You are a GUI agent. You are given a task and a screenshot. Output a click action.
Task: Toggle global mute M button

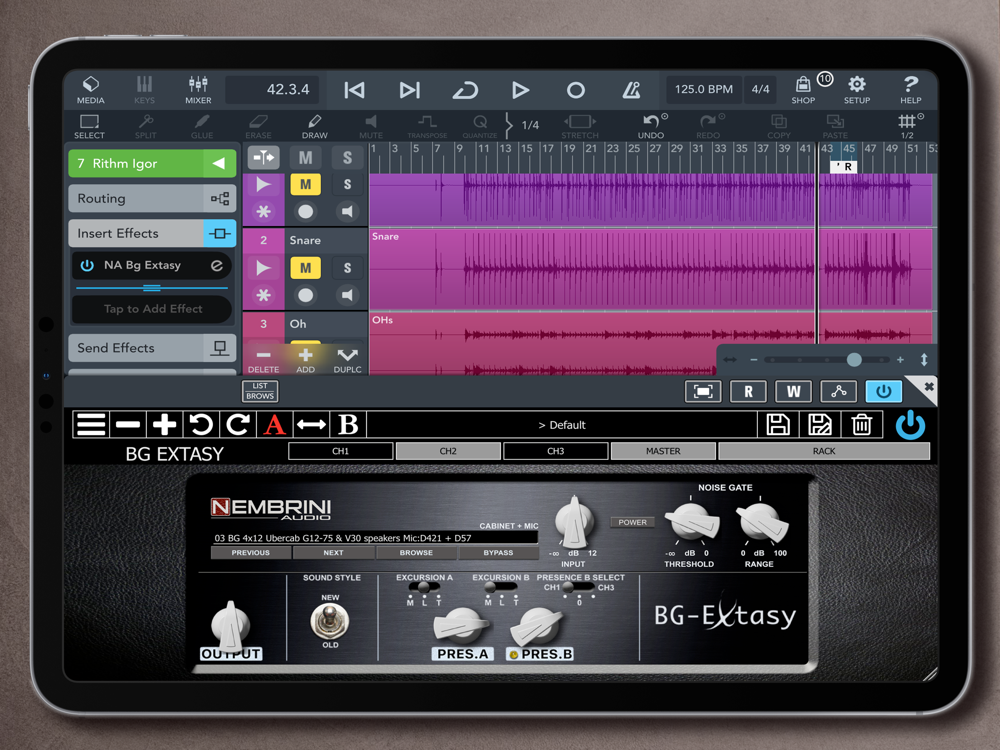(x=305, y=158)
